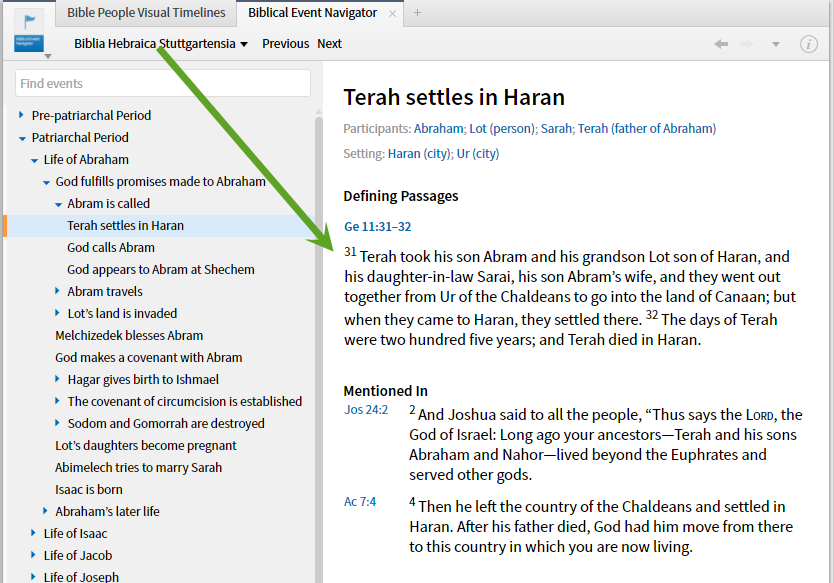Expand the Pre-patriarchal Period node
The image size is (834, 583).
click(22, 116)
